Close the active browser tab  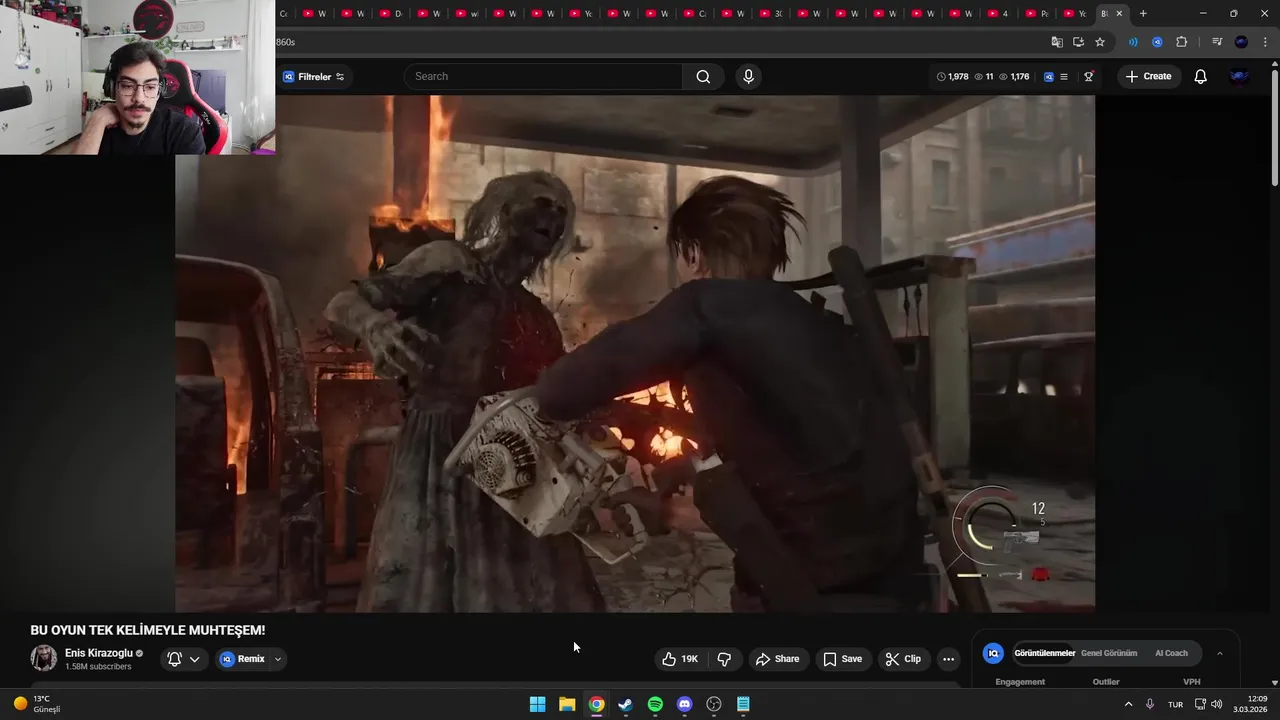(x=1119, y=14)
